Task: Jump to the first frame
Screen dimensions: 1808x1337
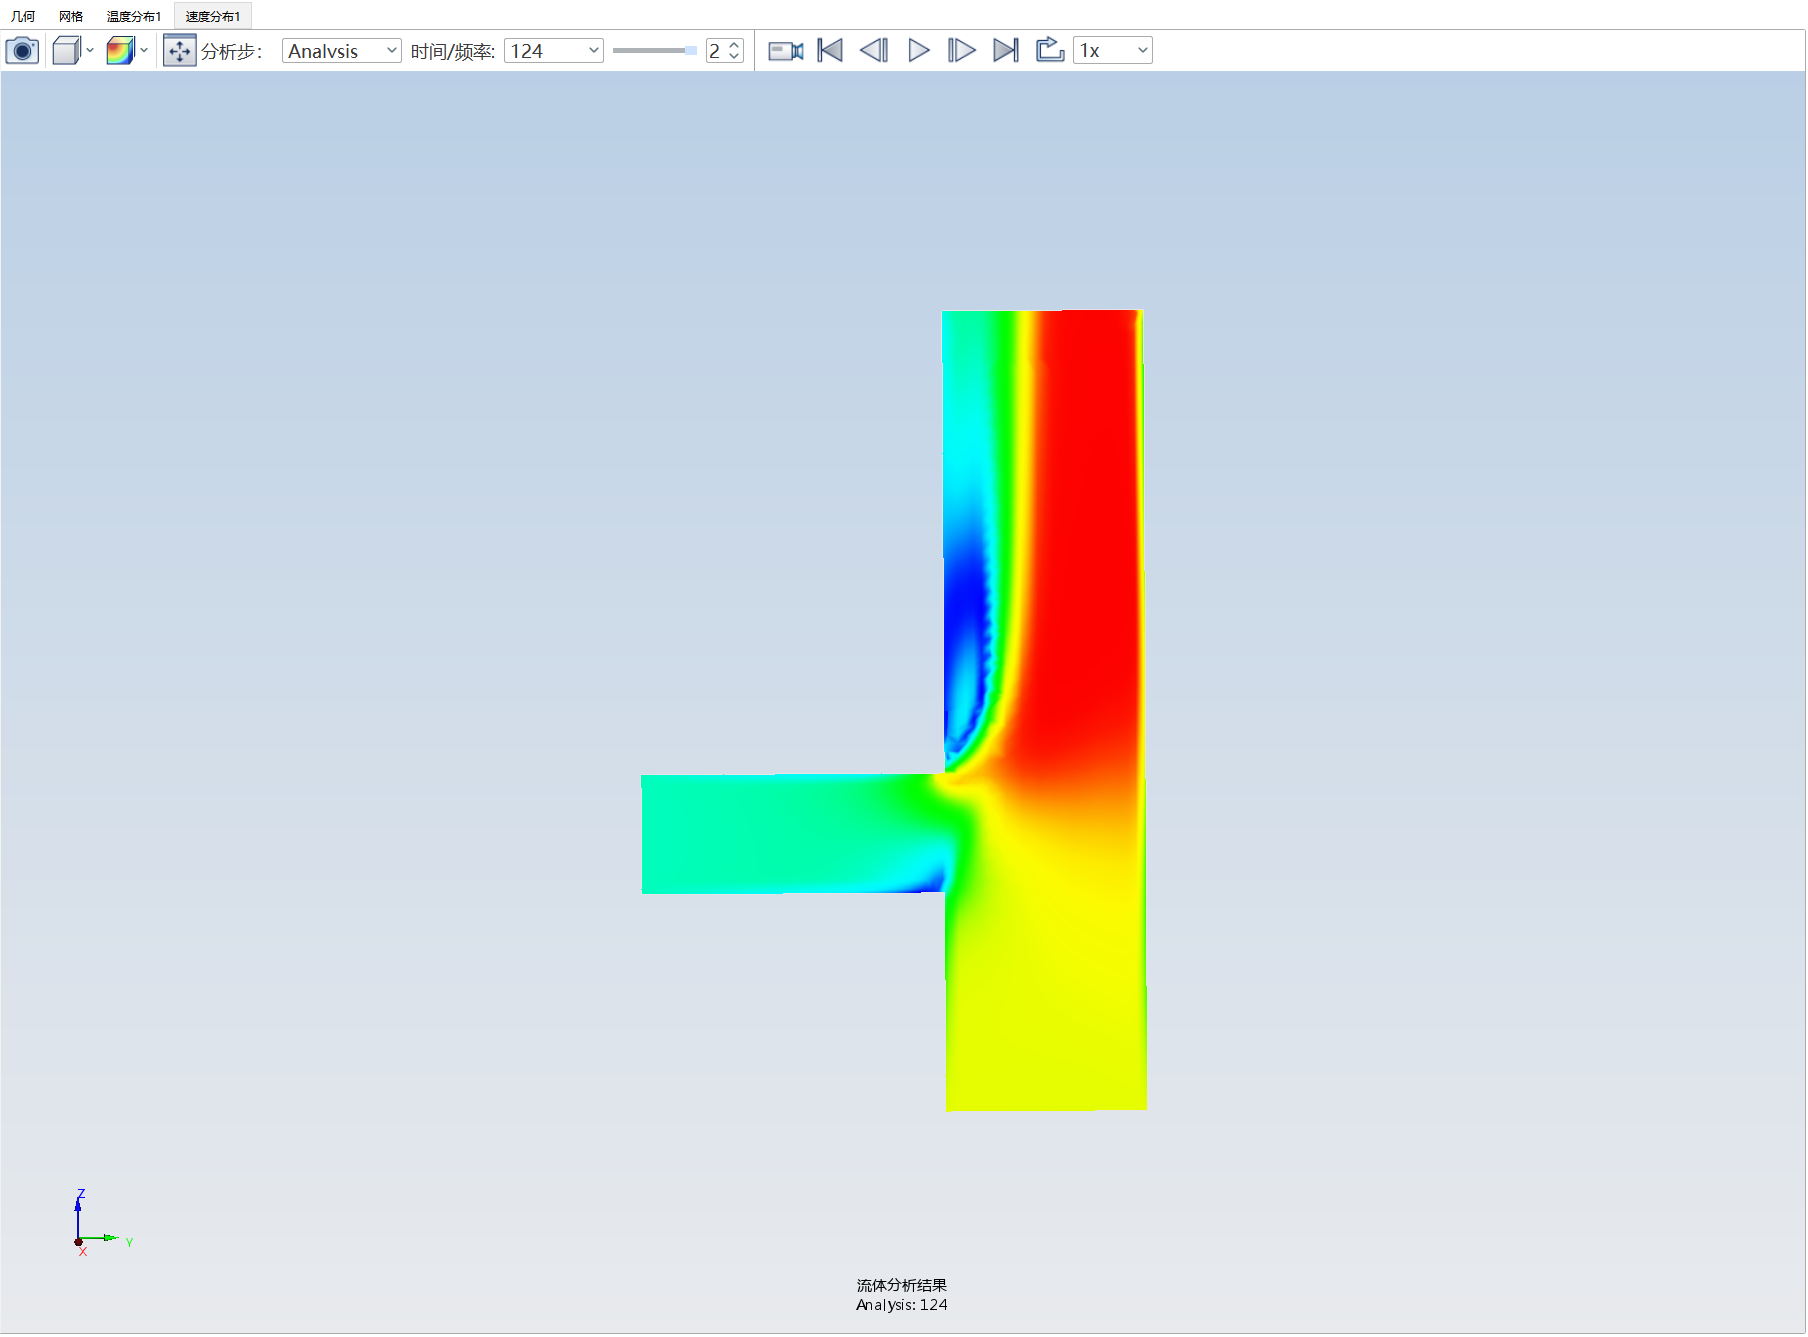Action: pyautogui.click(x=830, y=51)
